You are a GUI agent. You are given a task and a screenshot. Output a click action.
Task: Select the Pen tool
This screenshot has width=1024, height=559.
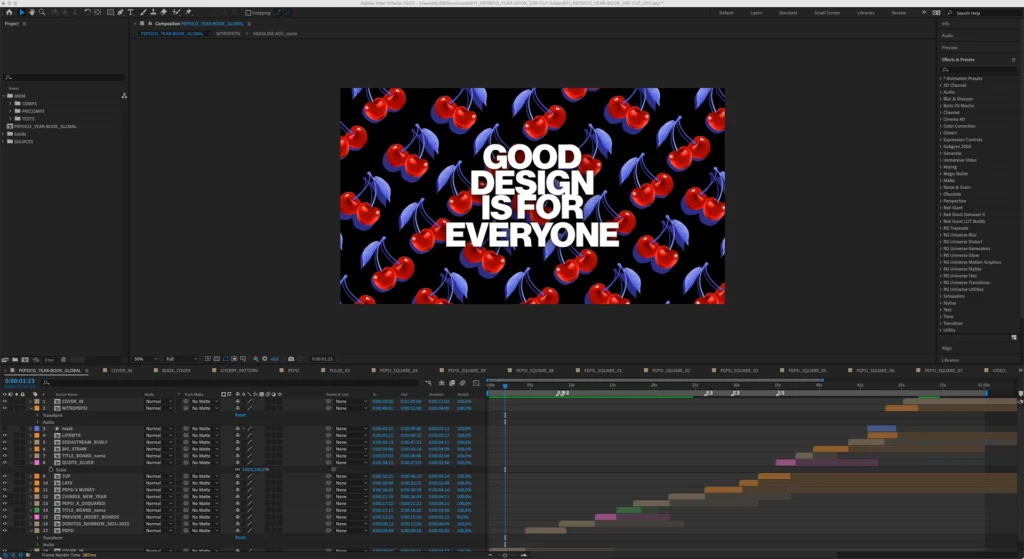(x=120, y=12)
